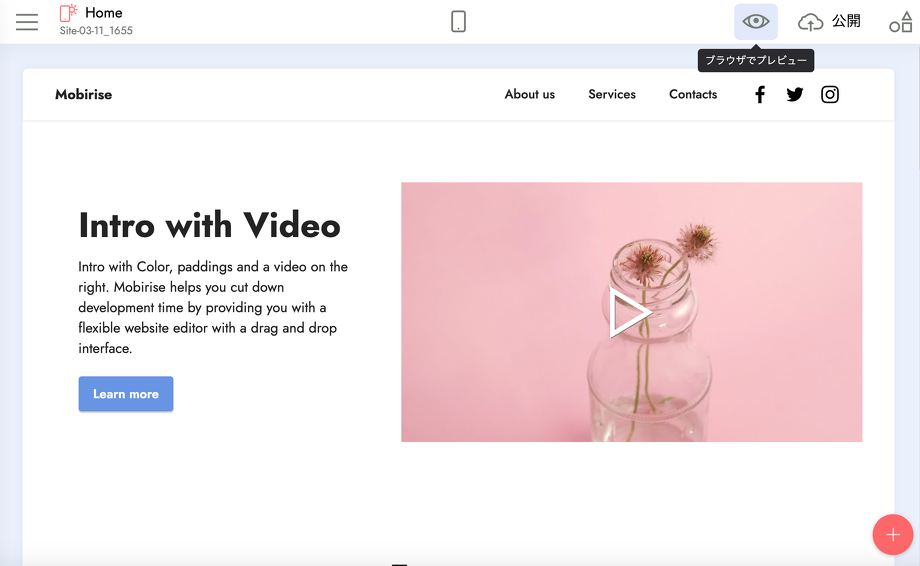Click the Site-03-11_1655 project name
Screen dimensions: 920x566
pyautogui.click(x=96, y=31)
